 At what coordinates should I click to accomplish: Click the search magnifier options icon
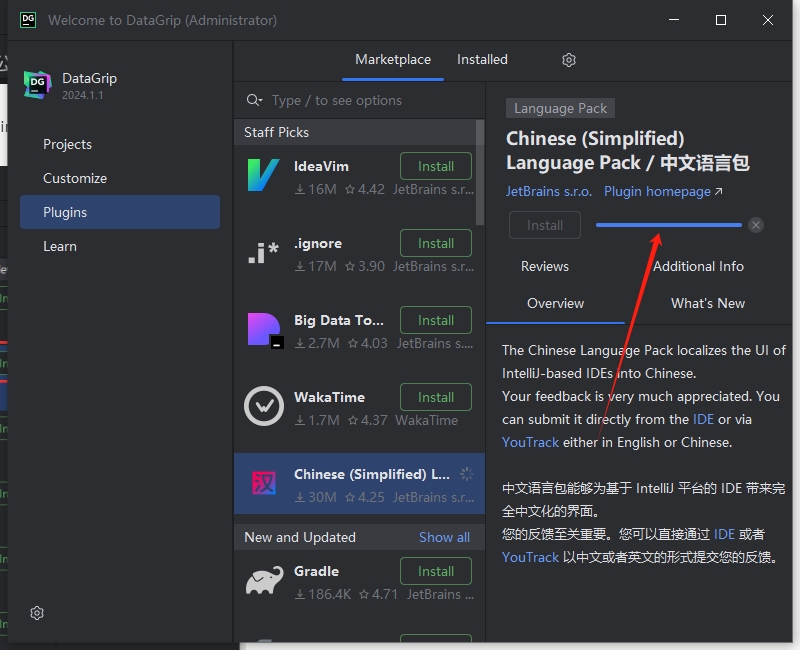click(x=254, y=100)
